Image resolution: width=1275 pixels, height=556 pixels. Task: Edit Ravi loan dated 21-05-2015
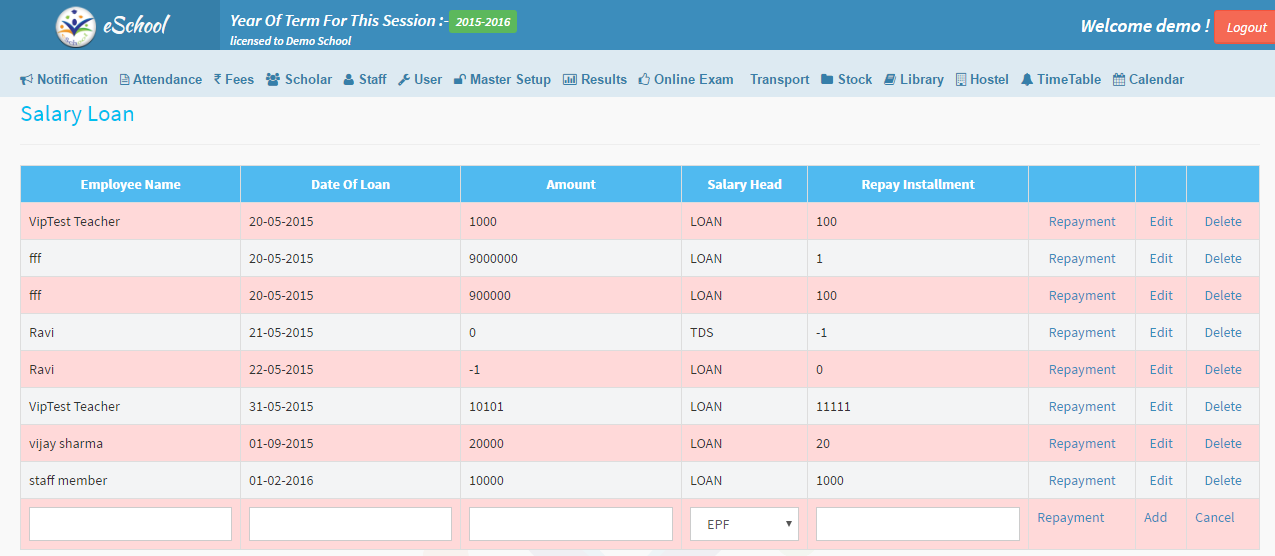point(1161,332)
